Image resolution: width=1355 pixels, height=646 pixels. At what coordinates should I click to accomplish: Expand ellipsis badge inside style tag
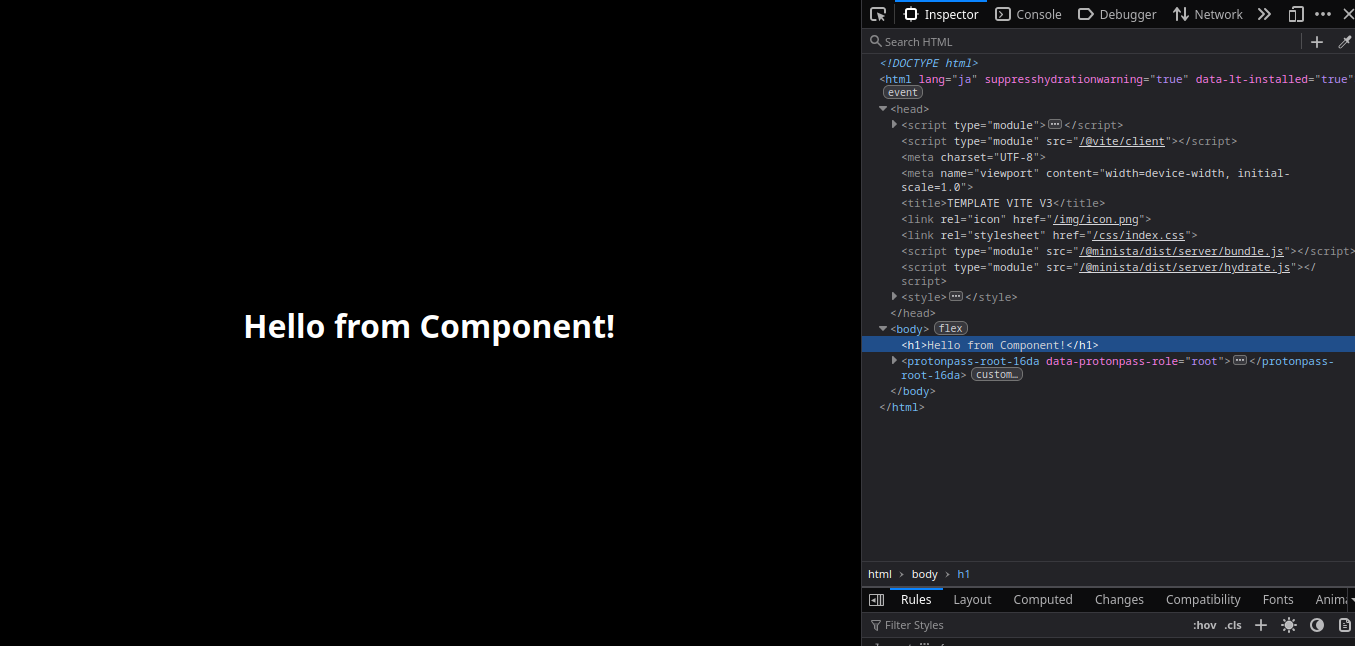coord(955,297)
